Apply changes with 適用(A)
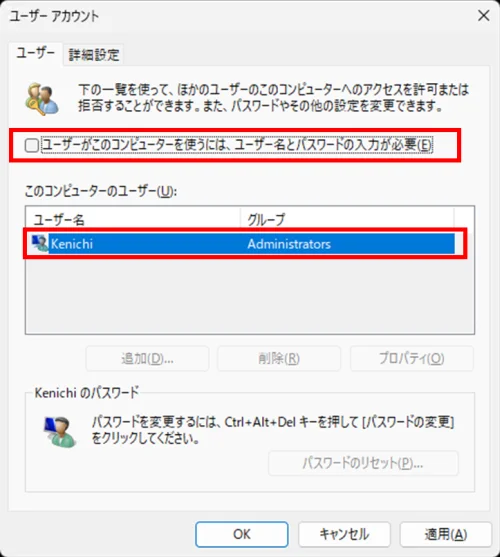 446,534
